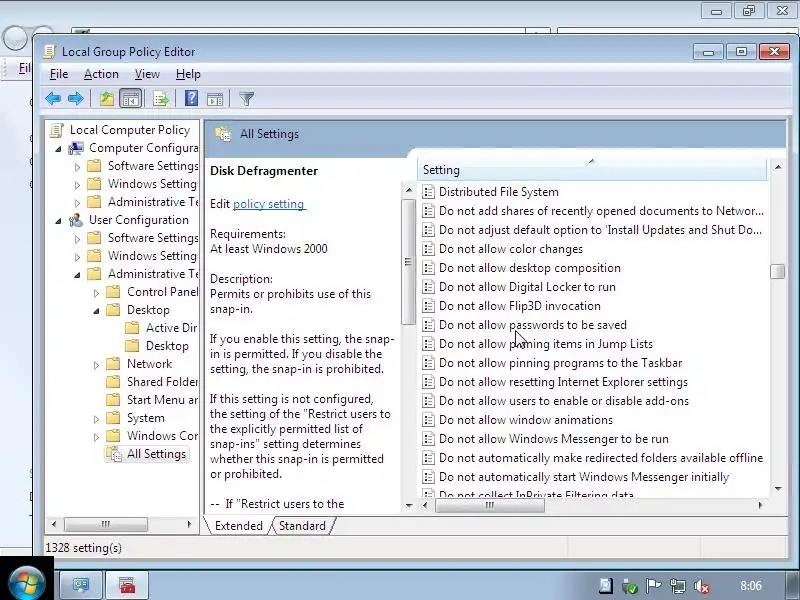
Task: Click icon beside Distributed File System setting
Action: (429, 192)
